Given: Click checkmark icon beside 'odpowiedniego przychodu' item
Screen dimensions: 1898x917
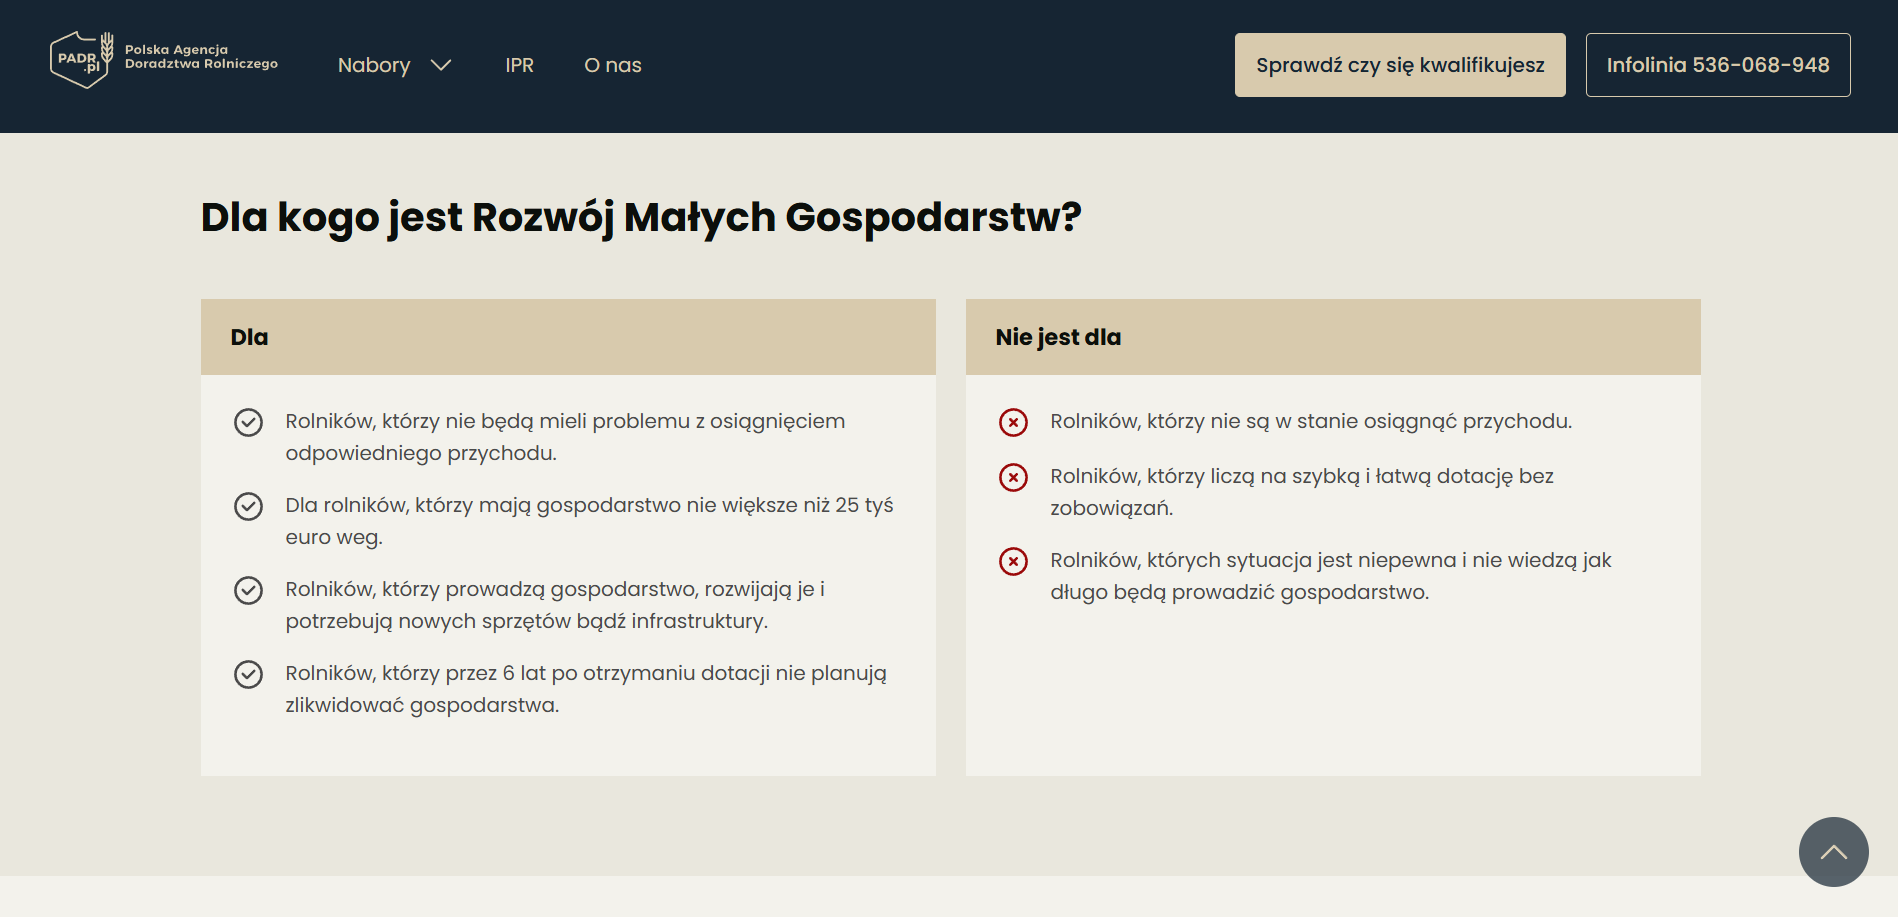Looking at the screenshot, I should point(248,423).
